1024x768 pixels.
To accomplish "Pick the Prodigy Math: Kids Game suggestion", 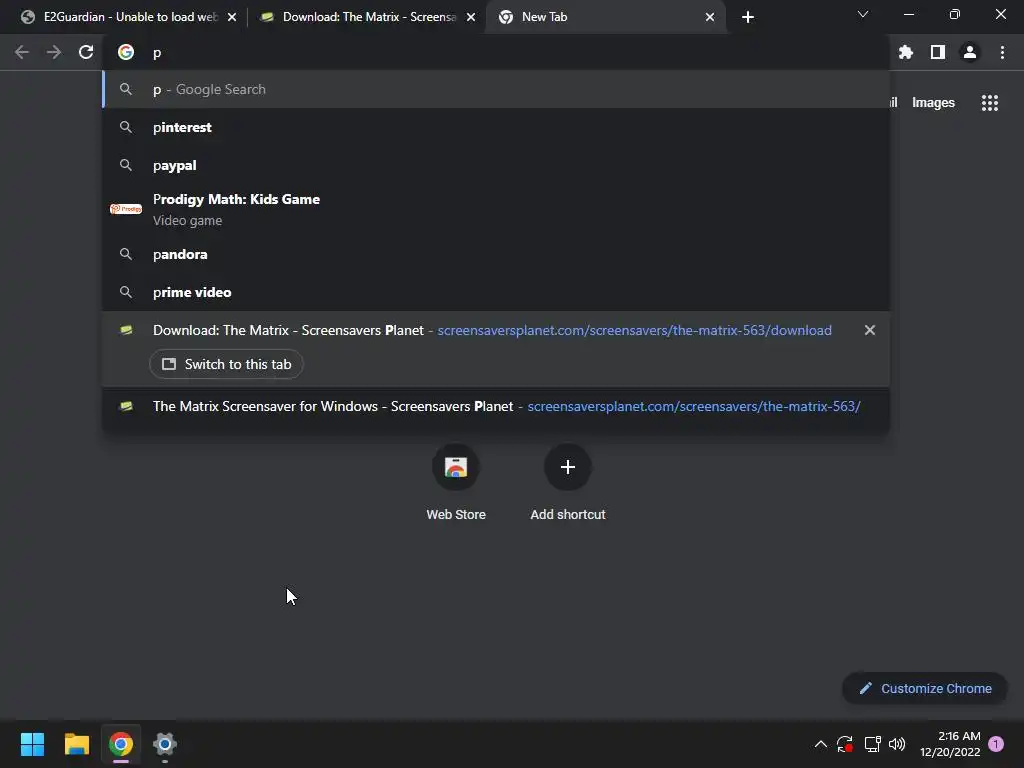I will pyautogui.click(x=496, y=210).
